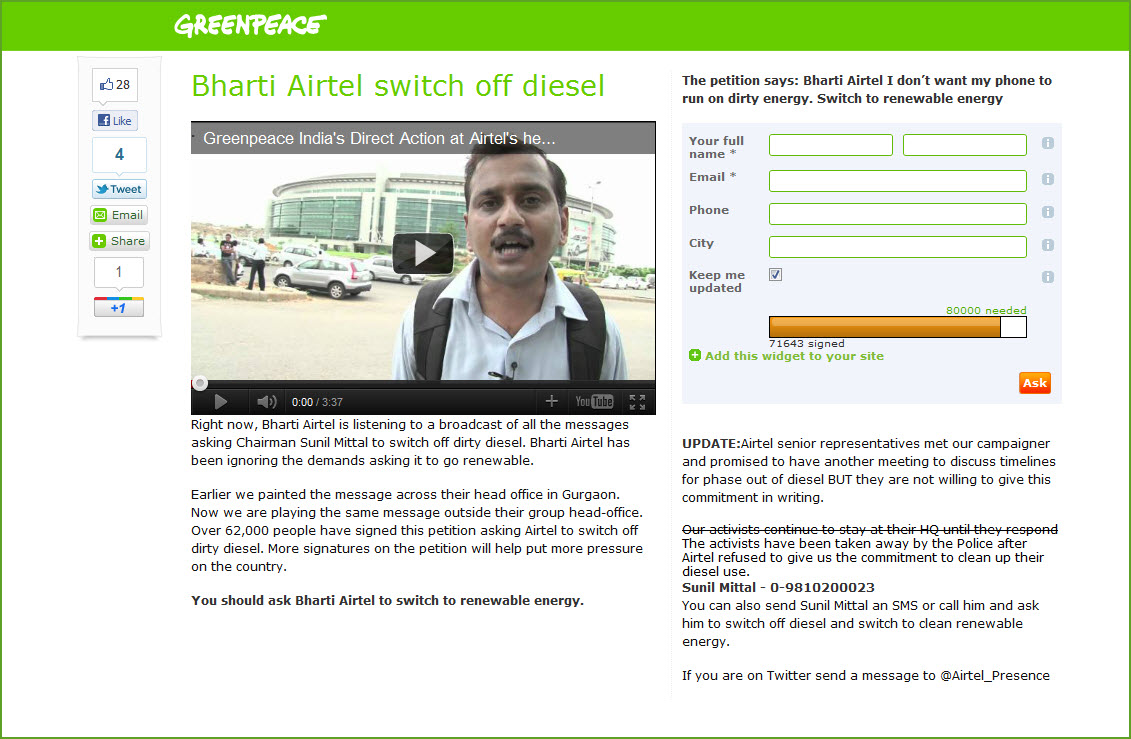The image size is (1131, 739).
Task: Click the Greenpeace logo in header
Action: coord(250,25)
